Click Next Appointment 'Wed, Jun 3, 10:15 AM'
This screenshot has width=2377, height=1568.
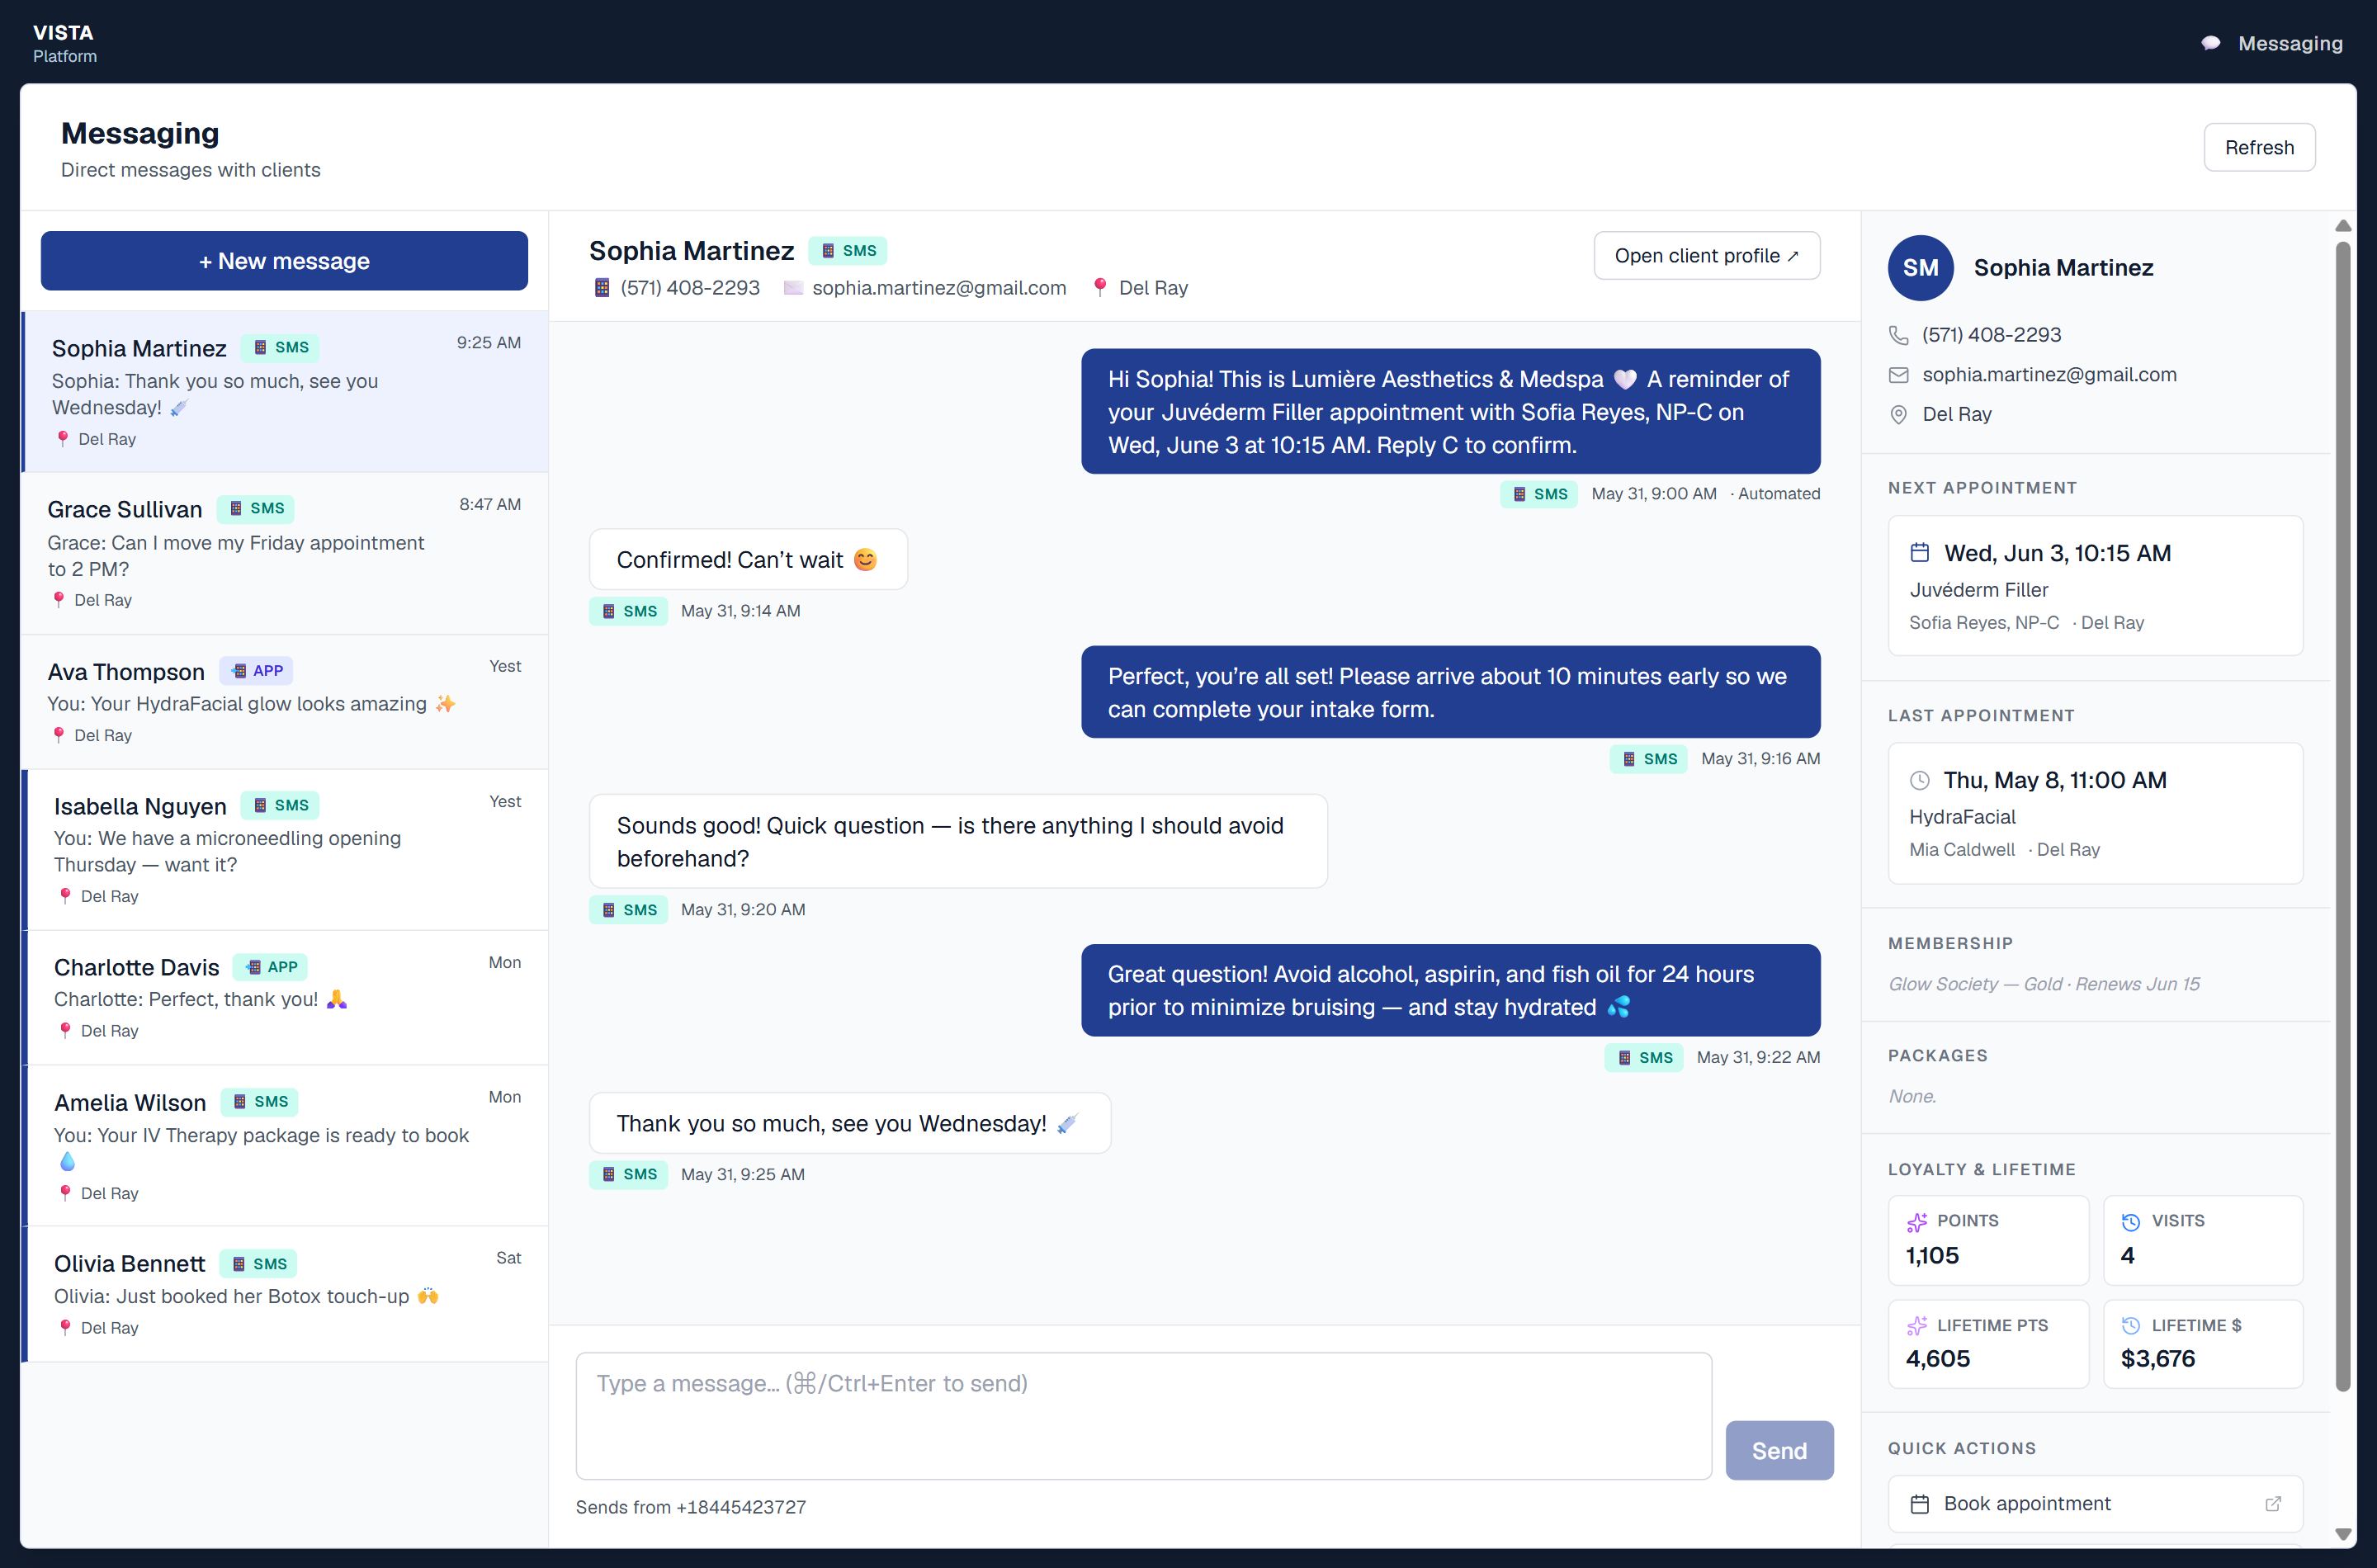pos(2057,553)
